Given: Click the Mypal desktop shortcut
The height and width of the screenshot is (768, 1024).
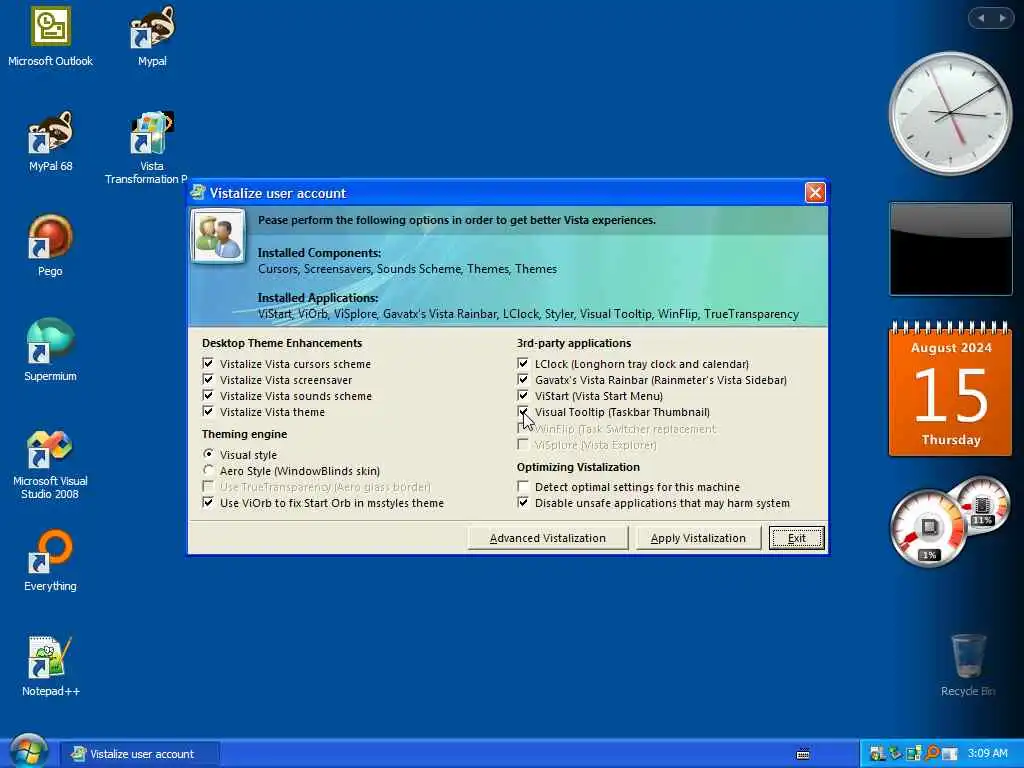Looking at the screenshot, I should coord(152,36).
